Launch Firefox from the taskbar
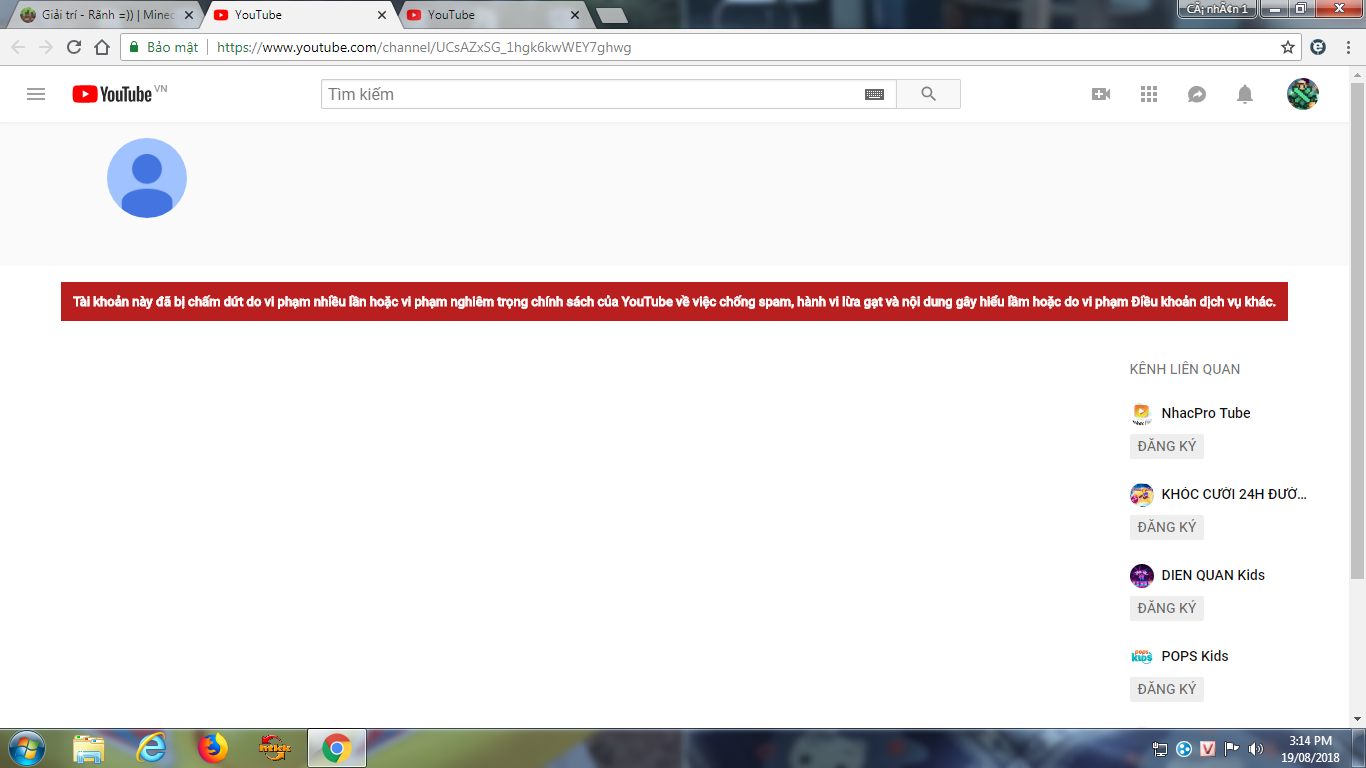The width and height of the screenshot is (1366, 768). [213, 748]
